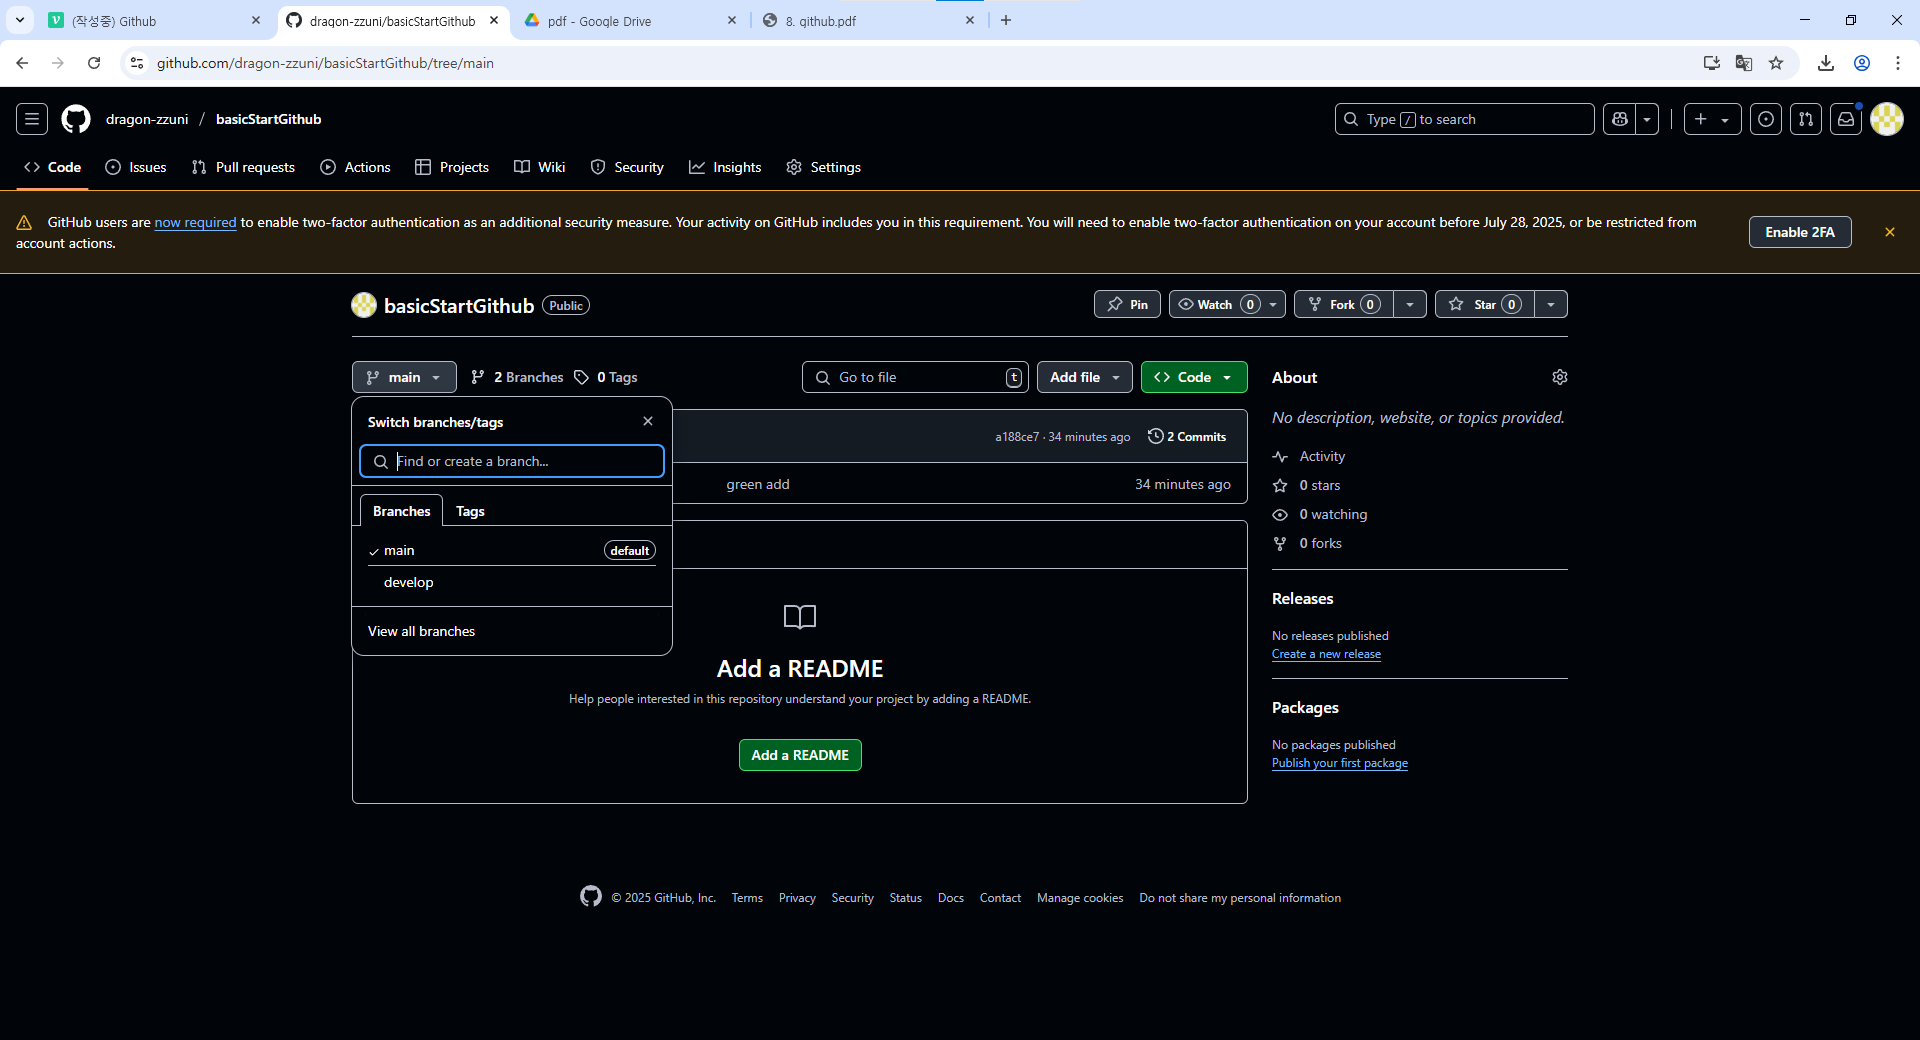The width and height of the screenshot is (1920, 1040).
Task: Switch to the develop branch
Action: tap(512, 582)
